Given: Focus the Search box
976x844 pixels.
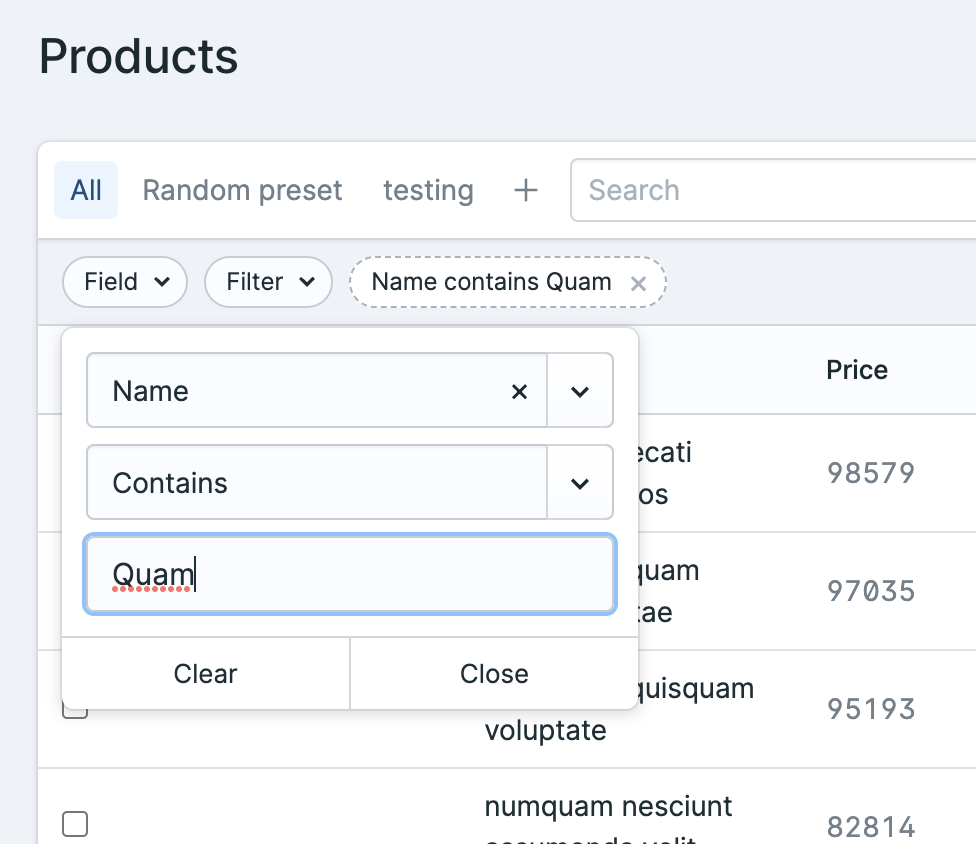Looking at the screenshot, I should [770, 190].
